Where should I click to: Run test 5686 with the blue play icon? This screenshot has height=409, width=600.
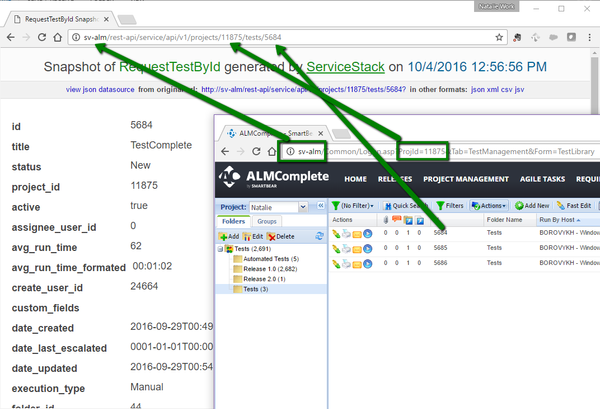coord(368,264)
